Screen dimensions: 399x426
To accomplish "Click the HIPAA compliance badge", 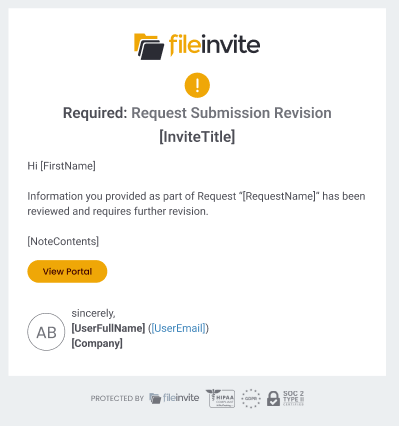I will coord(221,398).
